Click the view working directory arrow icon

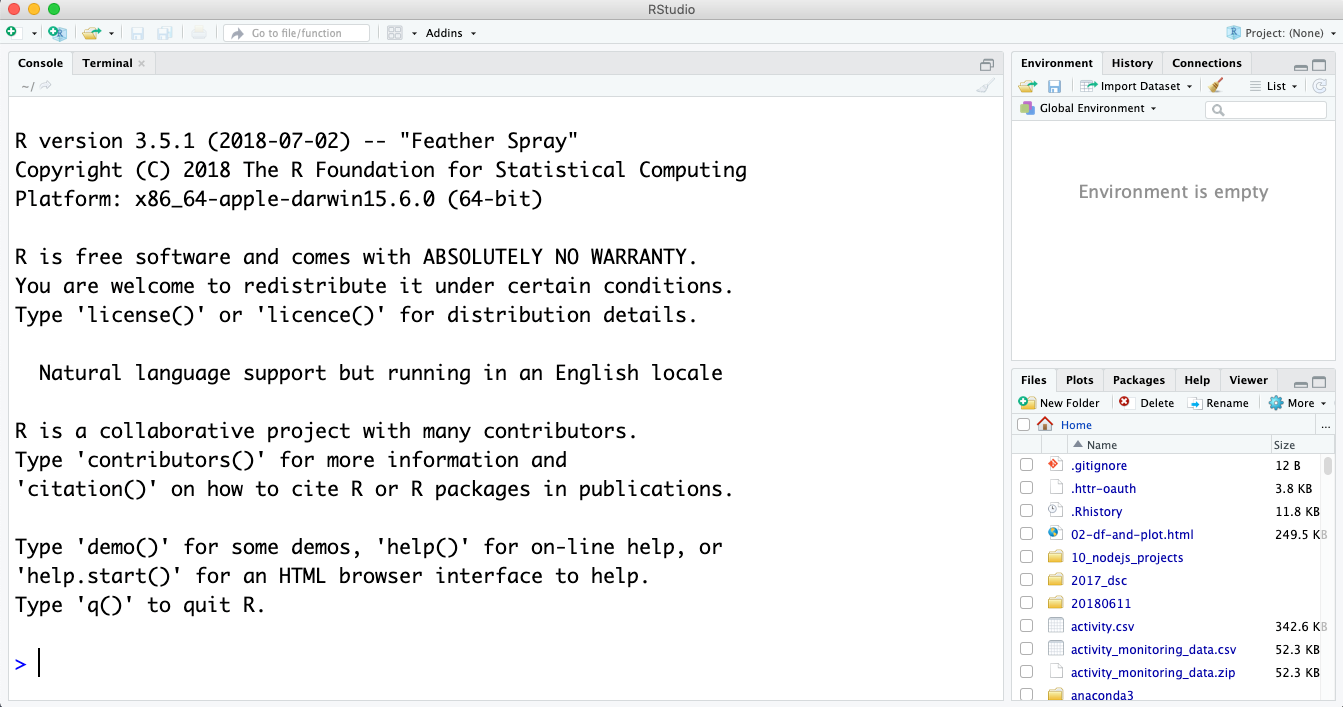45,86
